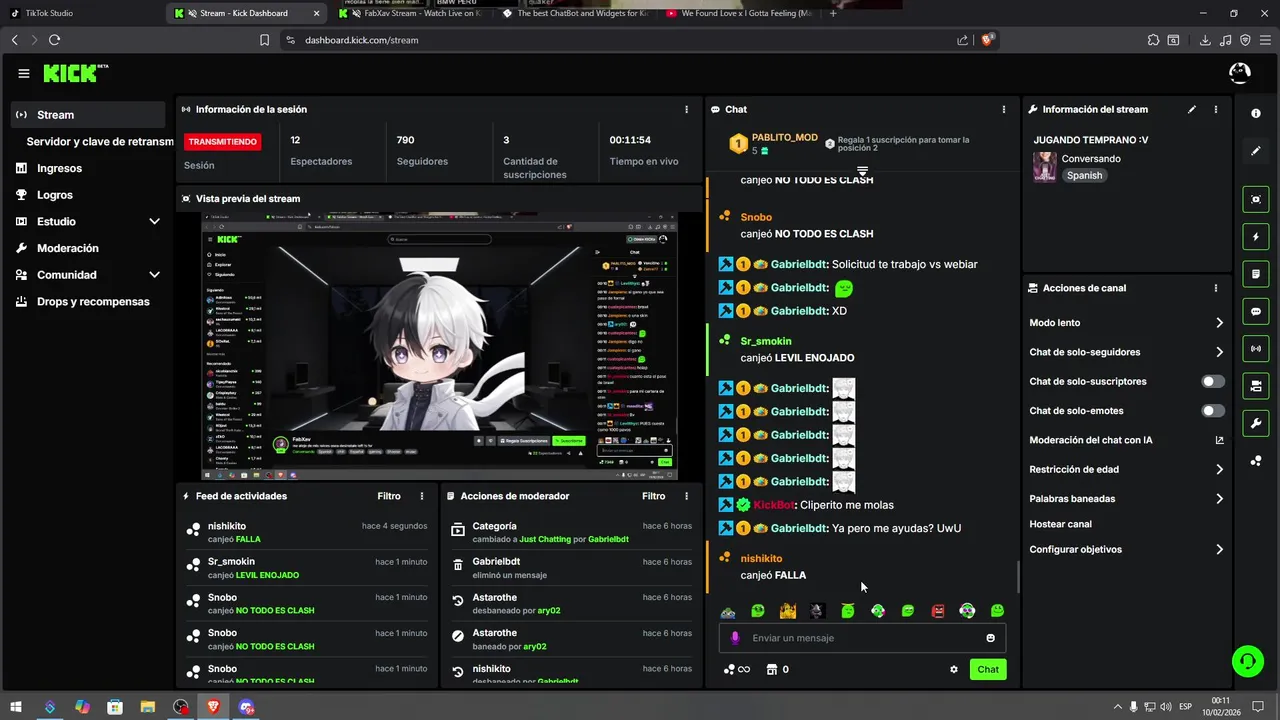Click the Spanish language tag
The width and height of the screenshot is (1280, 720).
coord(1084,175)
